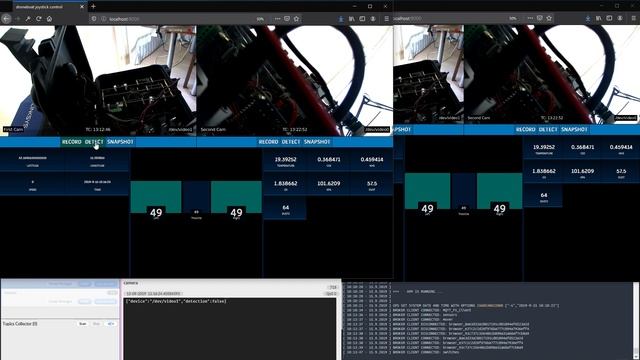Select 0.459414 reading in left window
The height and width of the screenshot is (360, 640).
pos(372,160)
